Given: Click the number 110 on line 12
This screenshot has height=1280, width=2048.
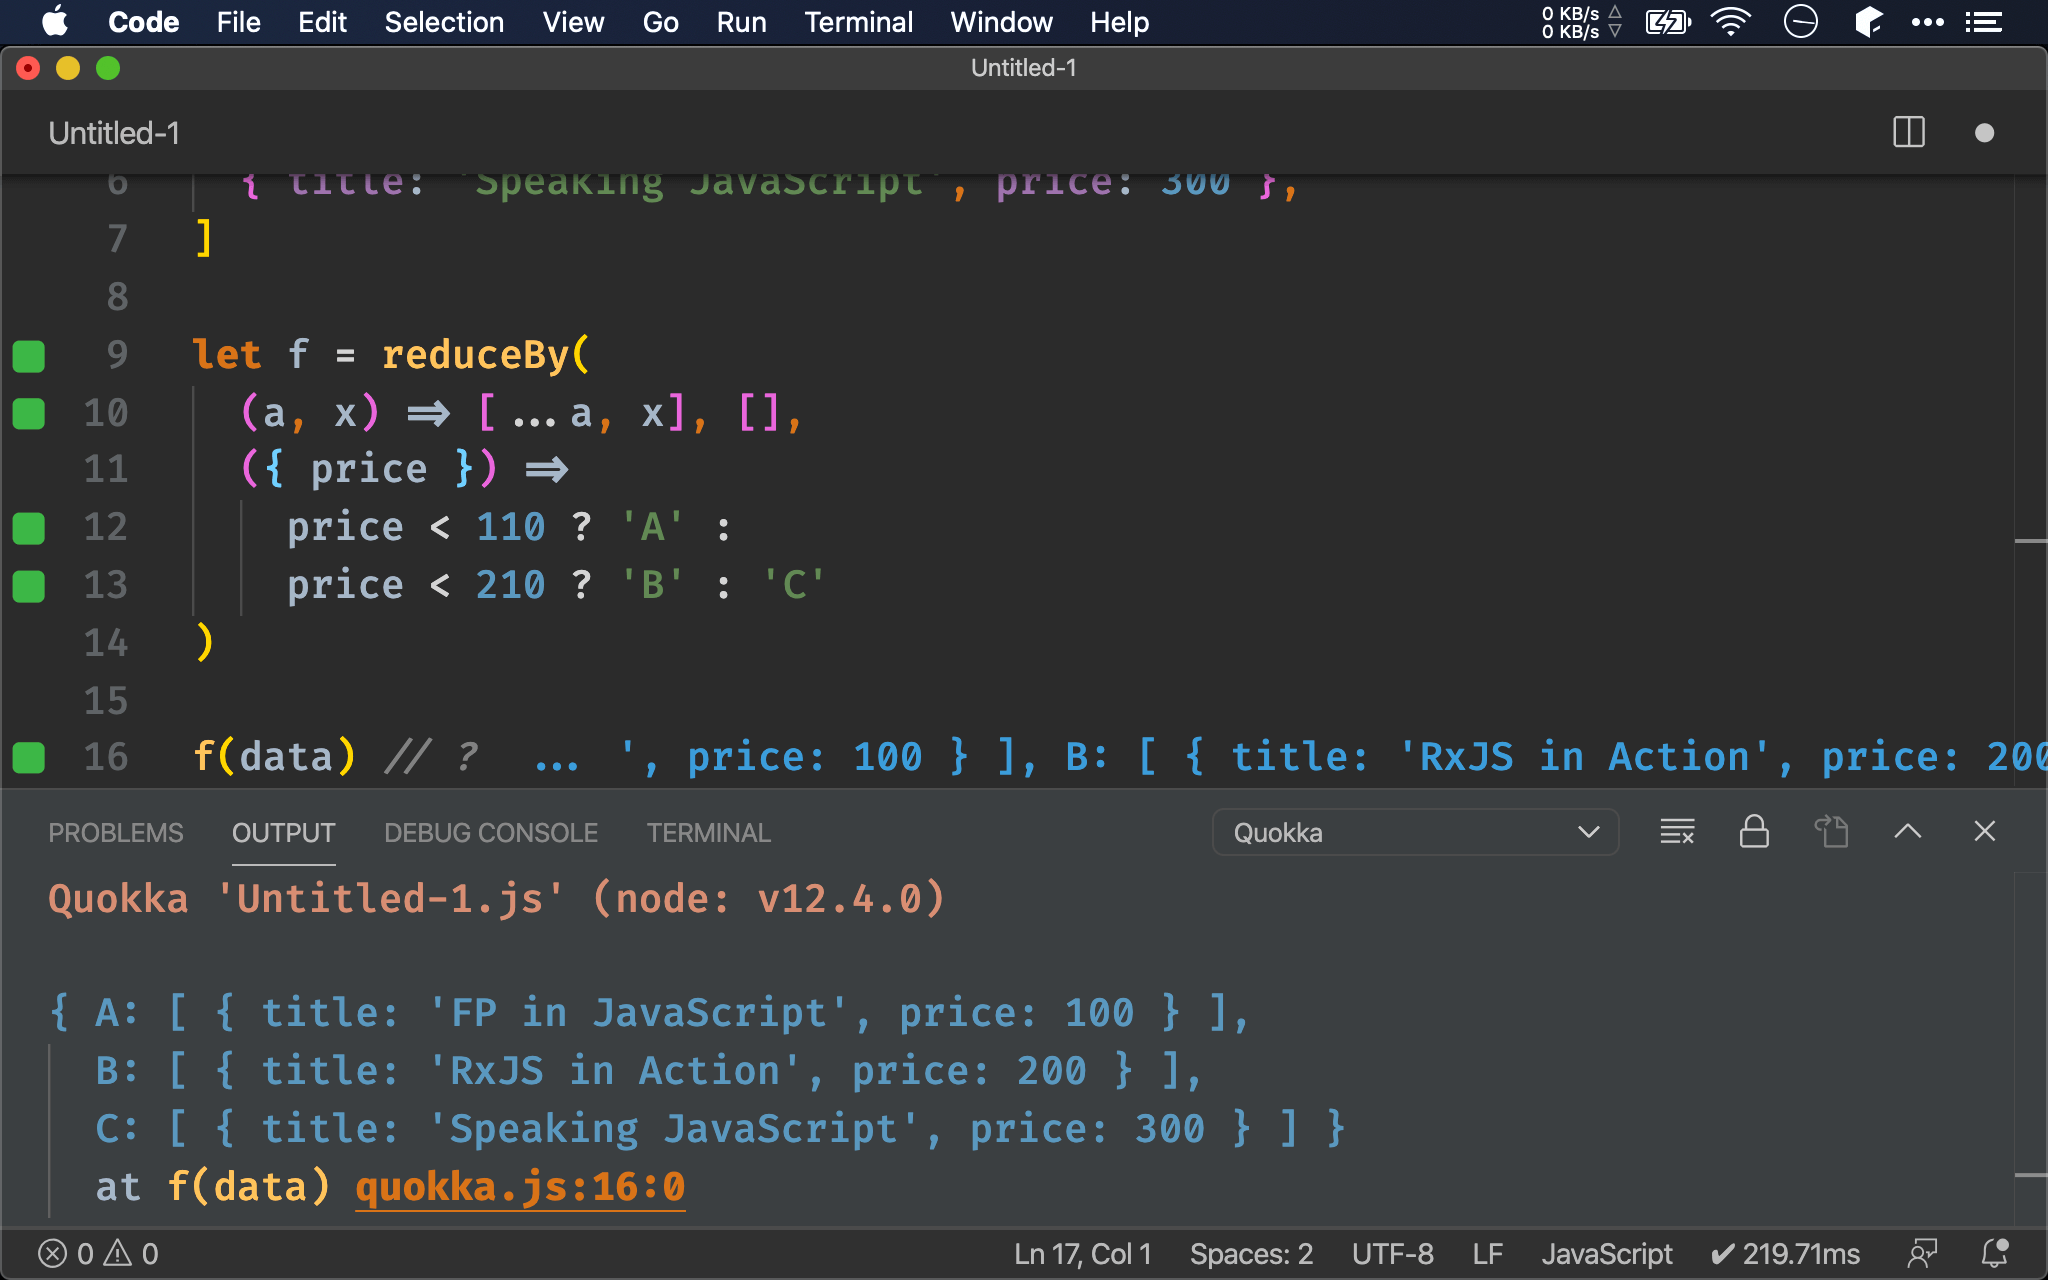Looking at the screenshot, I should (511, 527).
